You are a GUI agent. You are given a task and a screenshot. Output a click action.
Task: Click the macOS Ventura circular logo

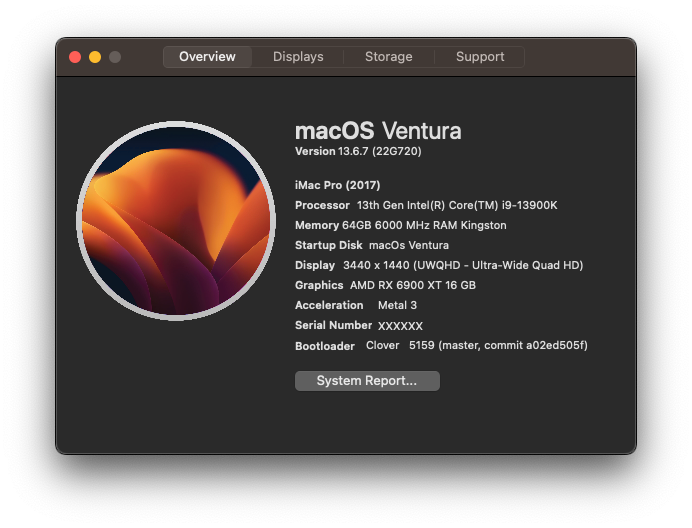tap(176, 221)
